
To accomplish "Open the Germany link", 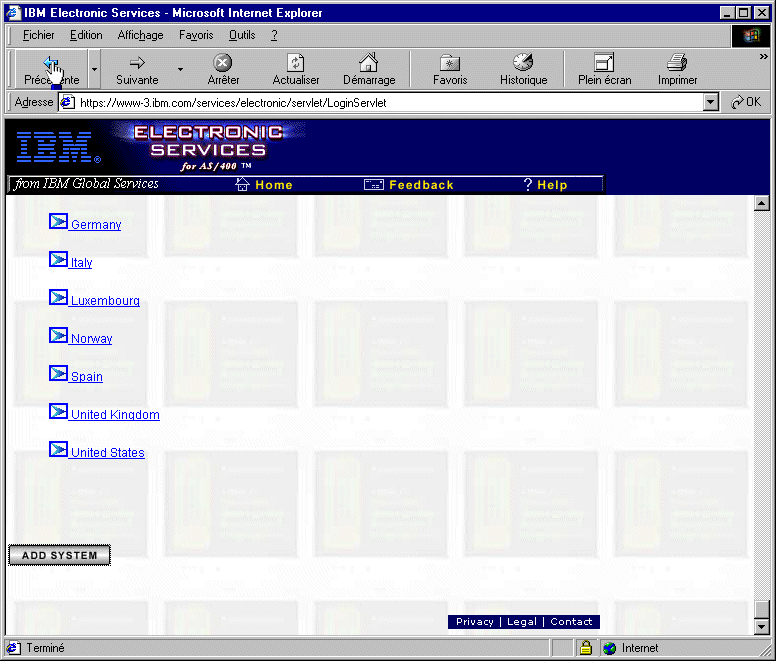I will 96,225.
